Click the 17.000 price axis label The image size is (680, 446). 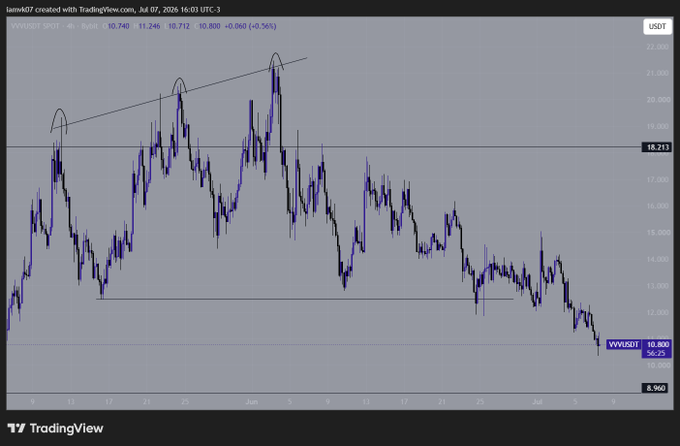click(657, 180)
